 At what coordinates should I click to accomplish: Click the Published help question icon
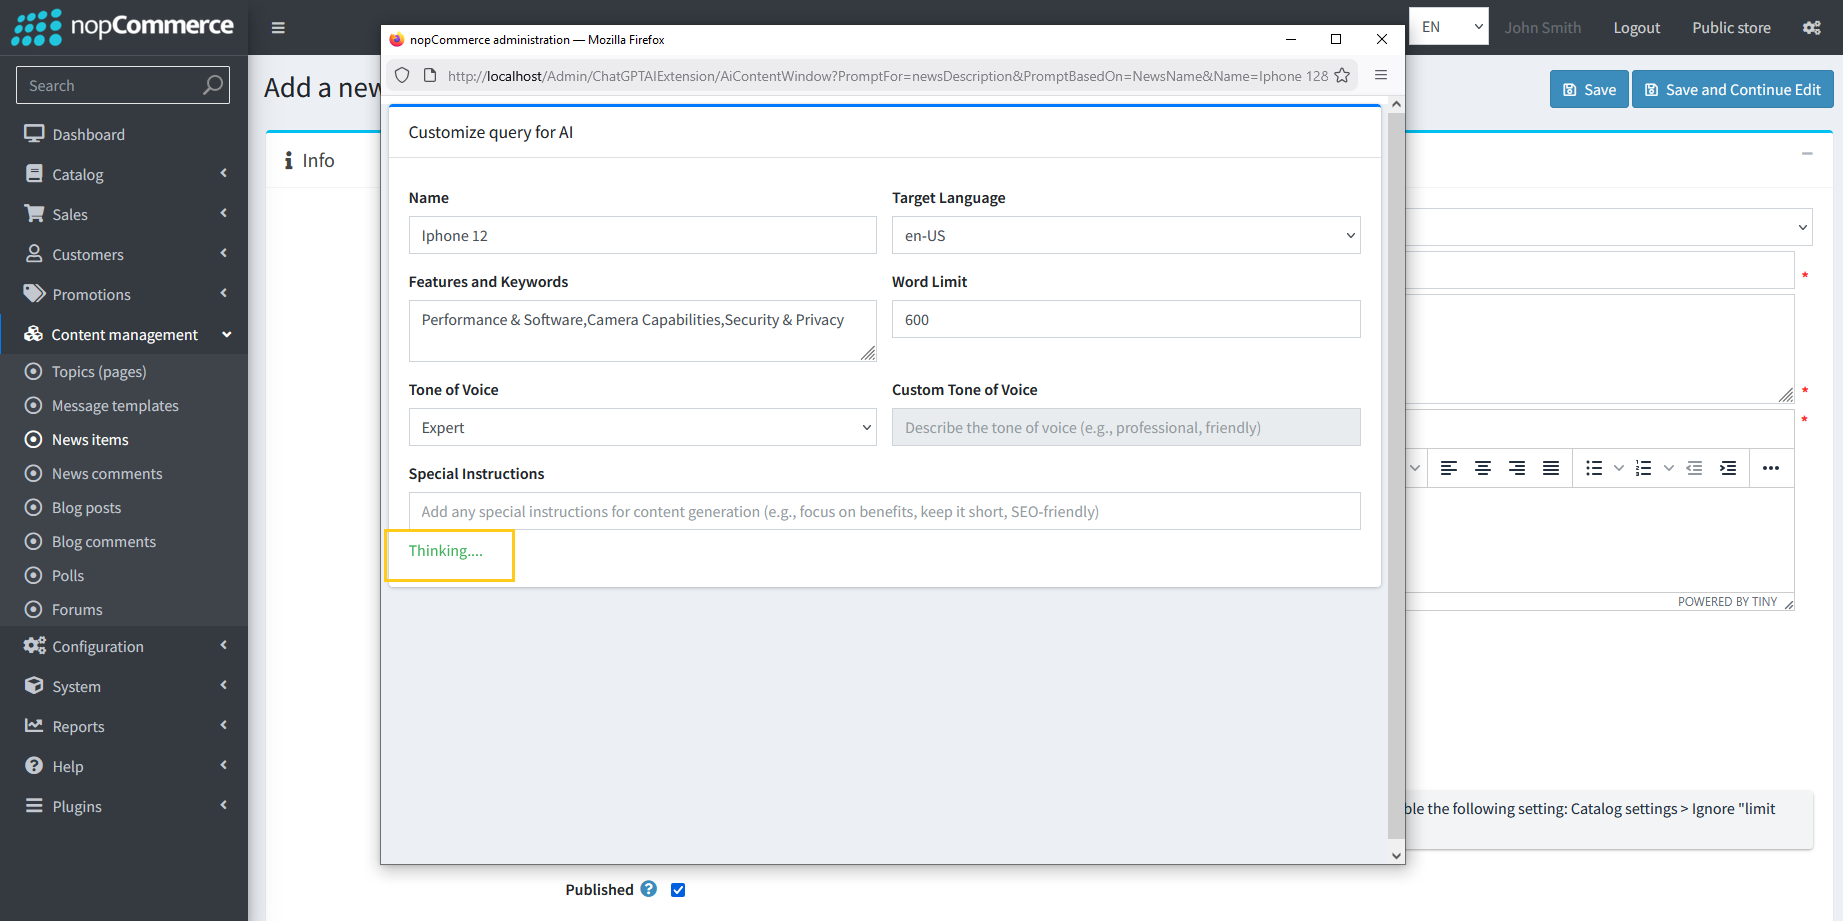point(649,889)
